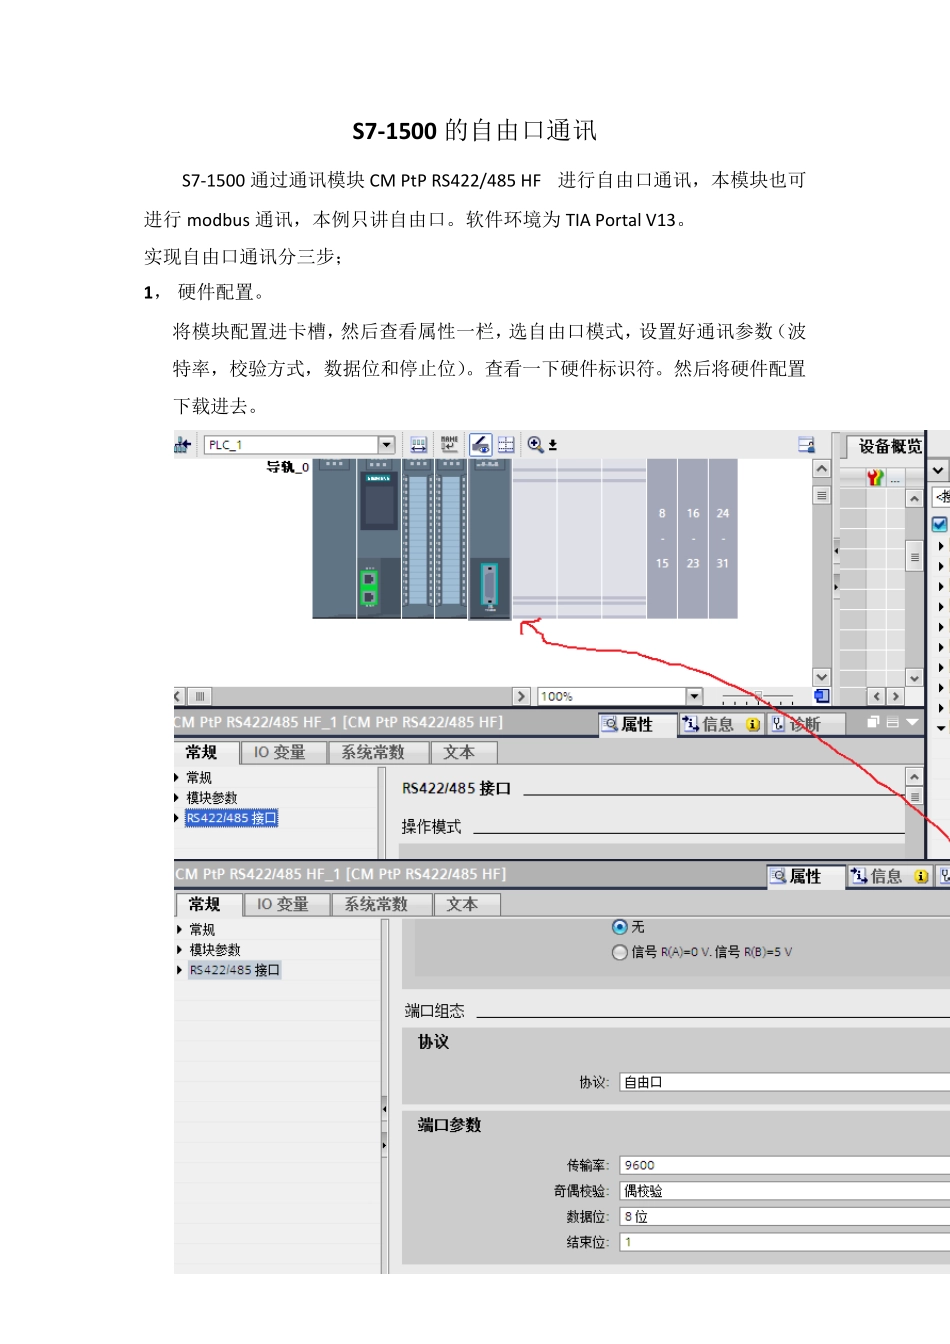
Task: Open the 协议 dropdown showing 自由口
Action: (x=785, y=1082)
